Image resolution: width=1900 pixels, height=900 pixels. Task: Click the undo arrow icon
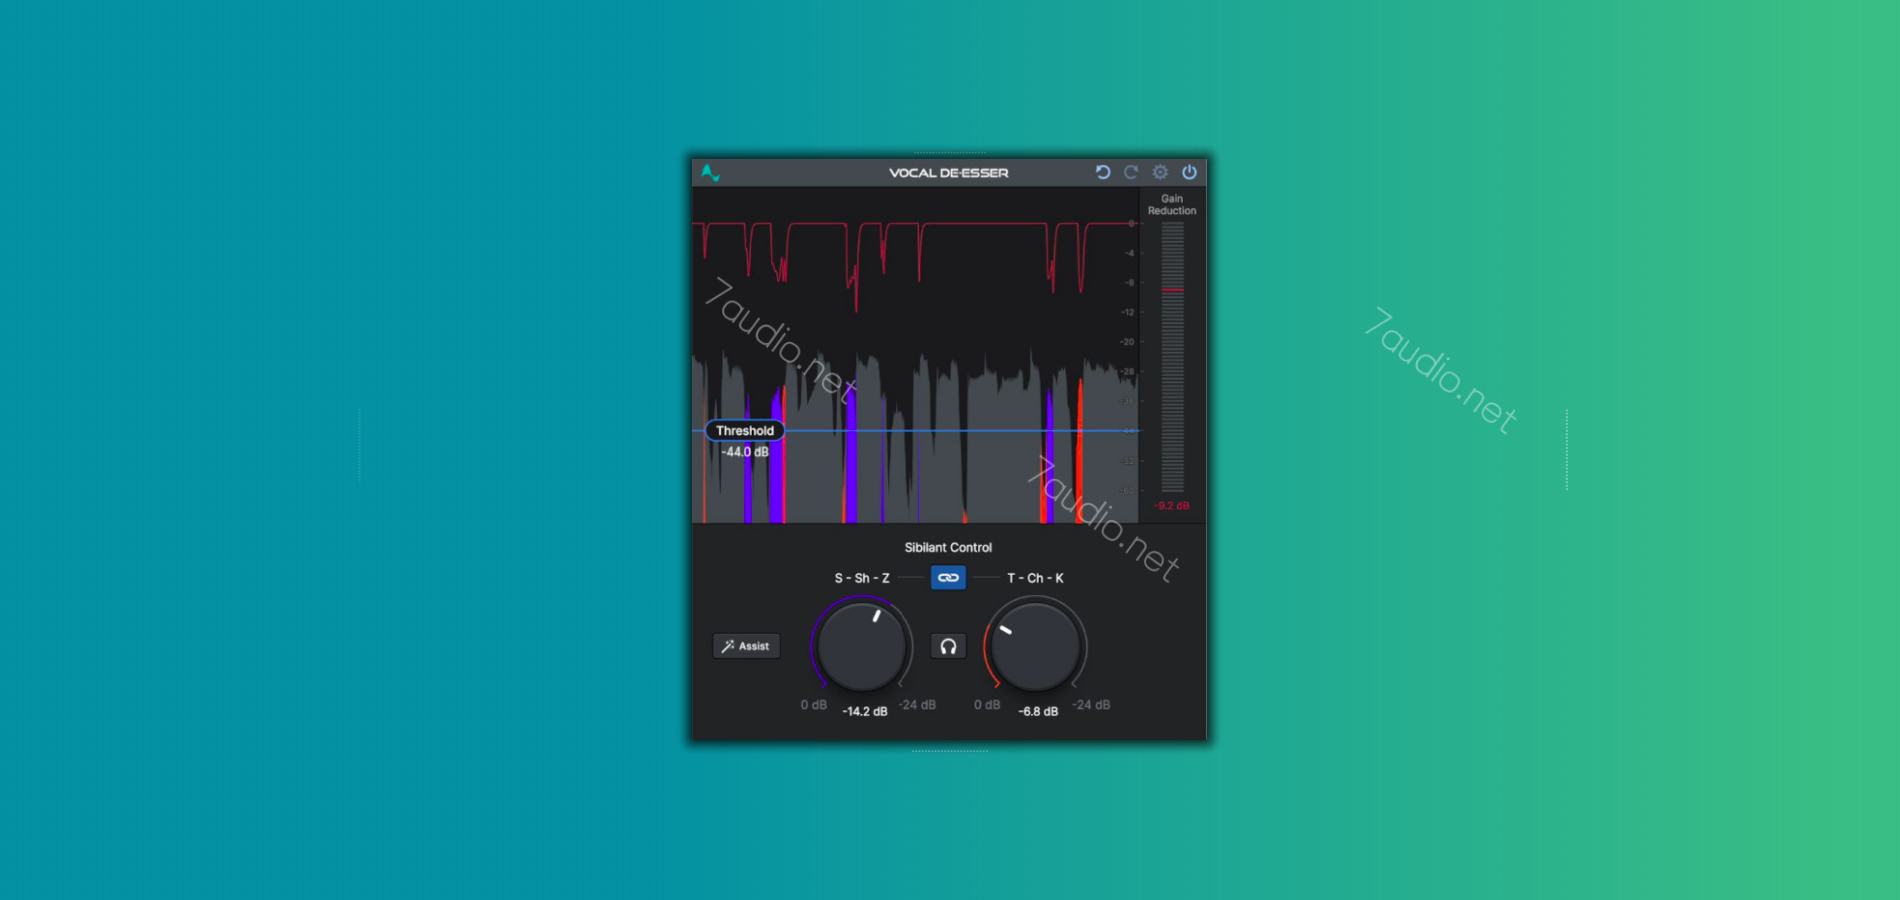click(x=1102, y=172)
